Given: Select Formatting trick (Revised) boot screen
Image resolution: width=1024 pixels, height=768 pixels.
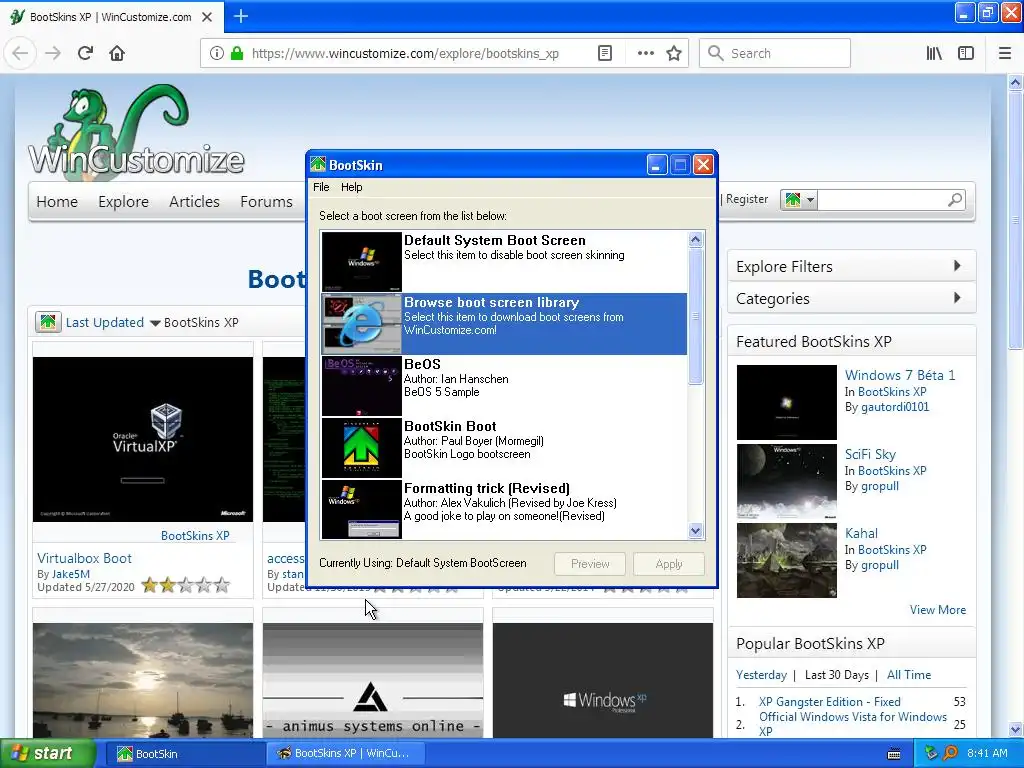Looking at the screenshot, I should (504, 509).
